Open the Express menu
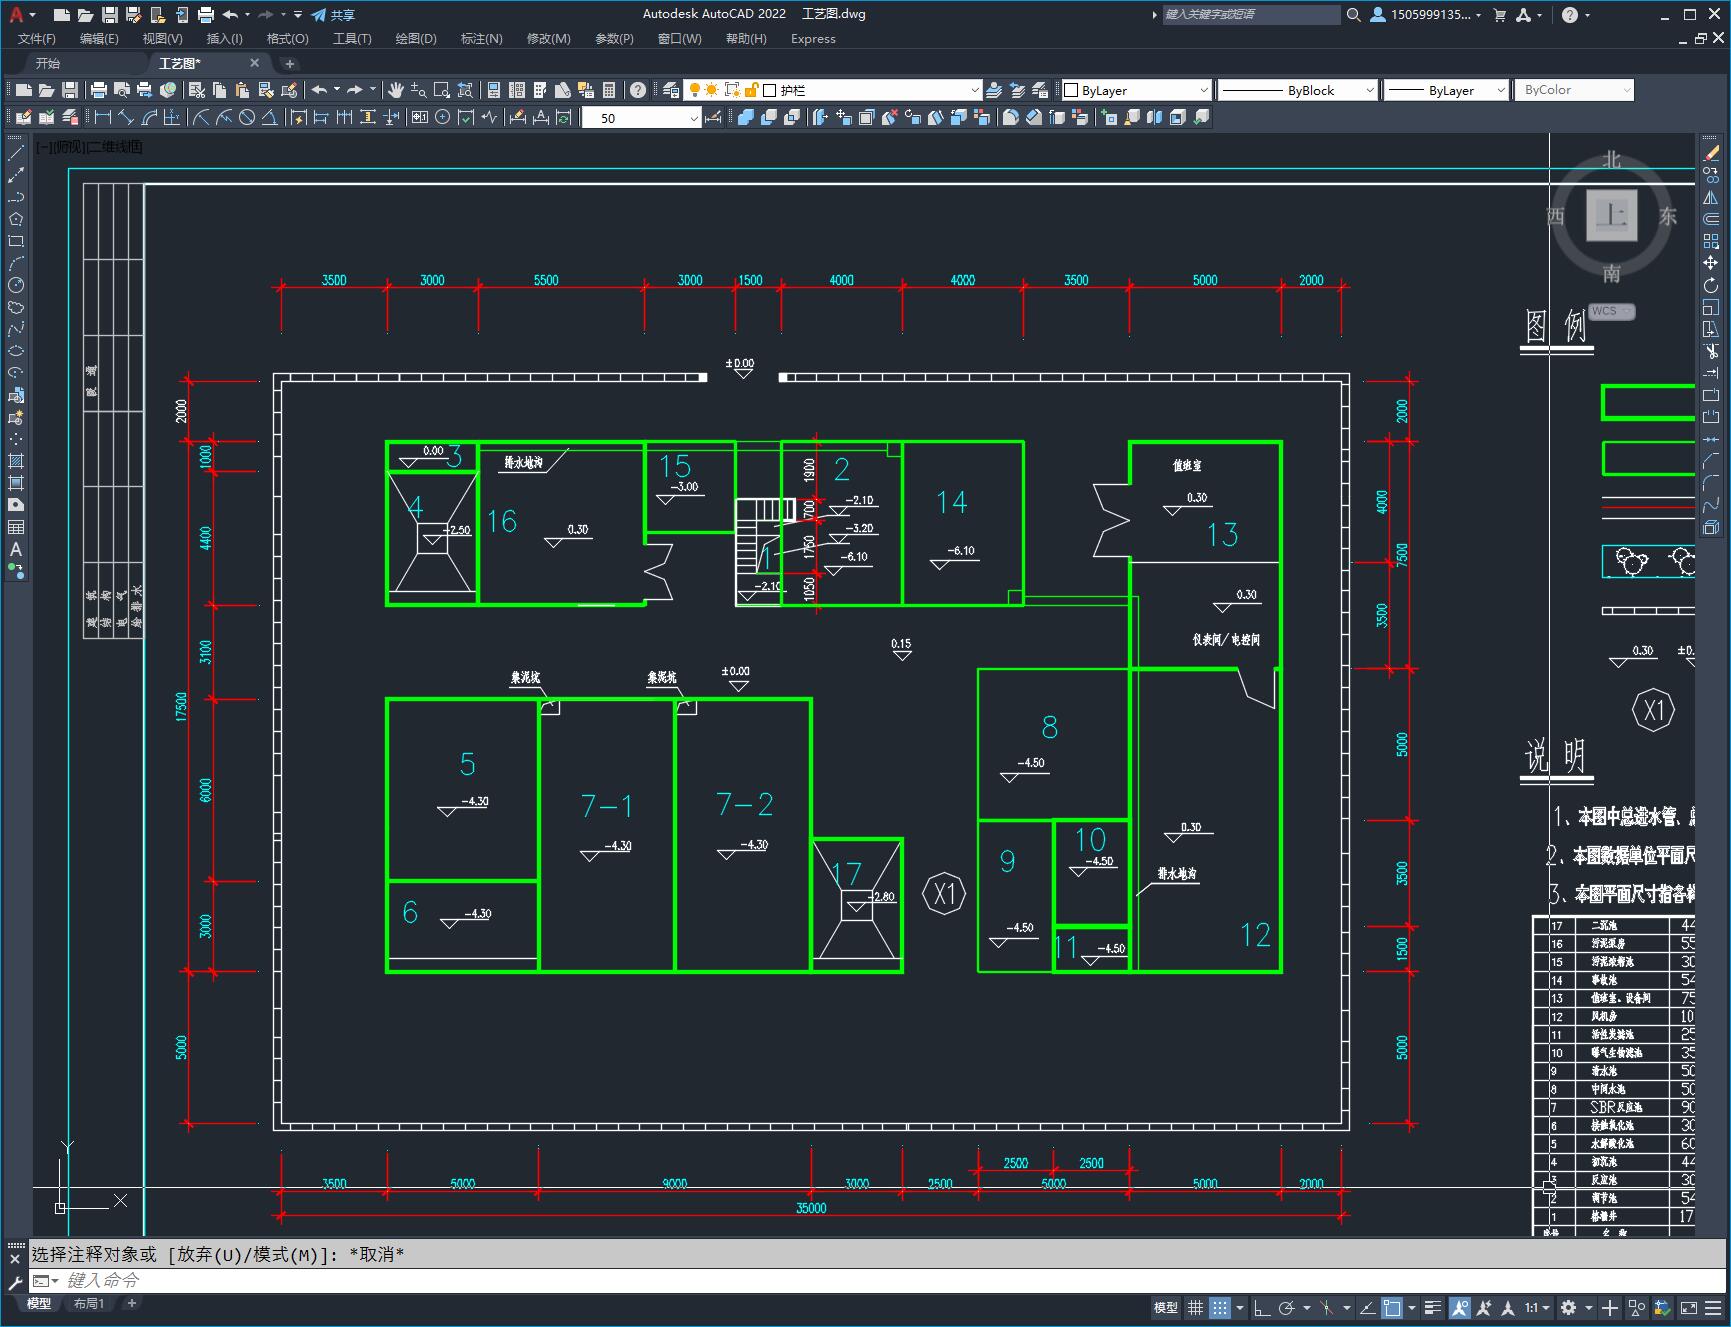Screen dimensions: 1731x1327 pyautogui.click(x=813, y=39)
